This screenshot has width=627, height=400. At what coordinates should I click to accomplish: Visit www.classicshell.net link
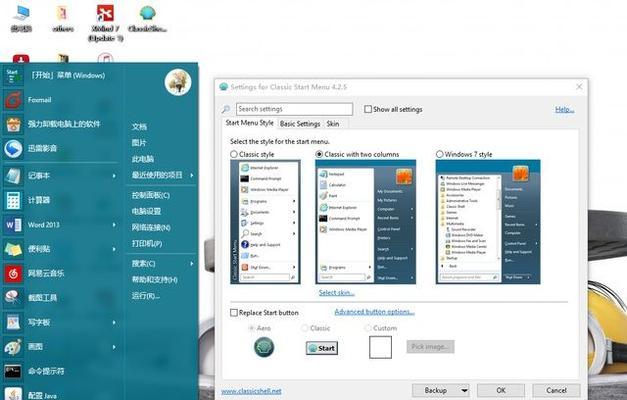pyautogui.click(x=252, y=391)
